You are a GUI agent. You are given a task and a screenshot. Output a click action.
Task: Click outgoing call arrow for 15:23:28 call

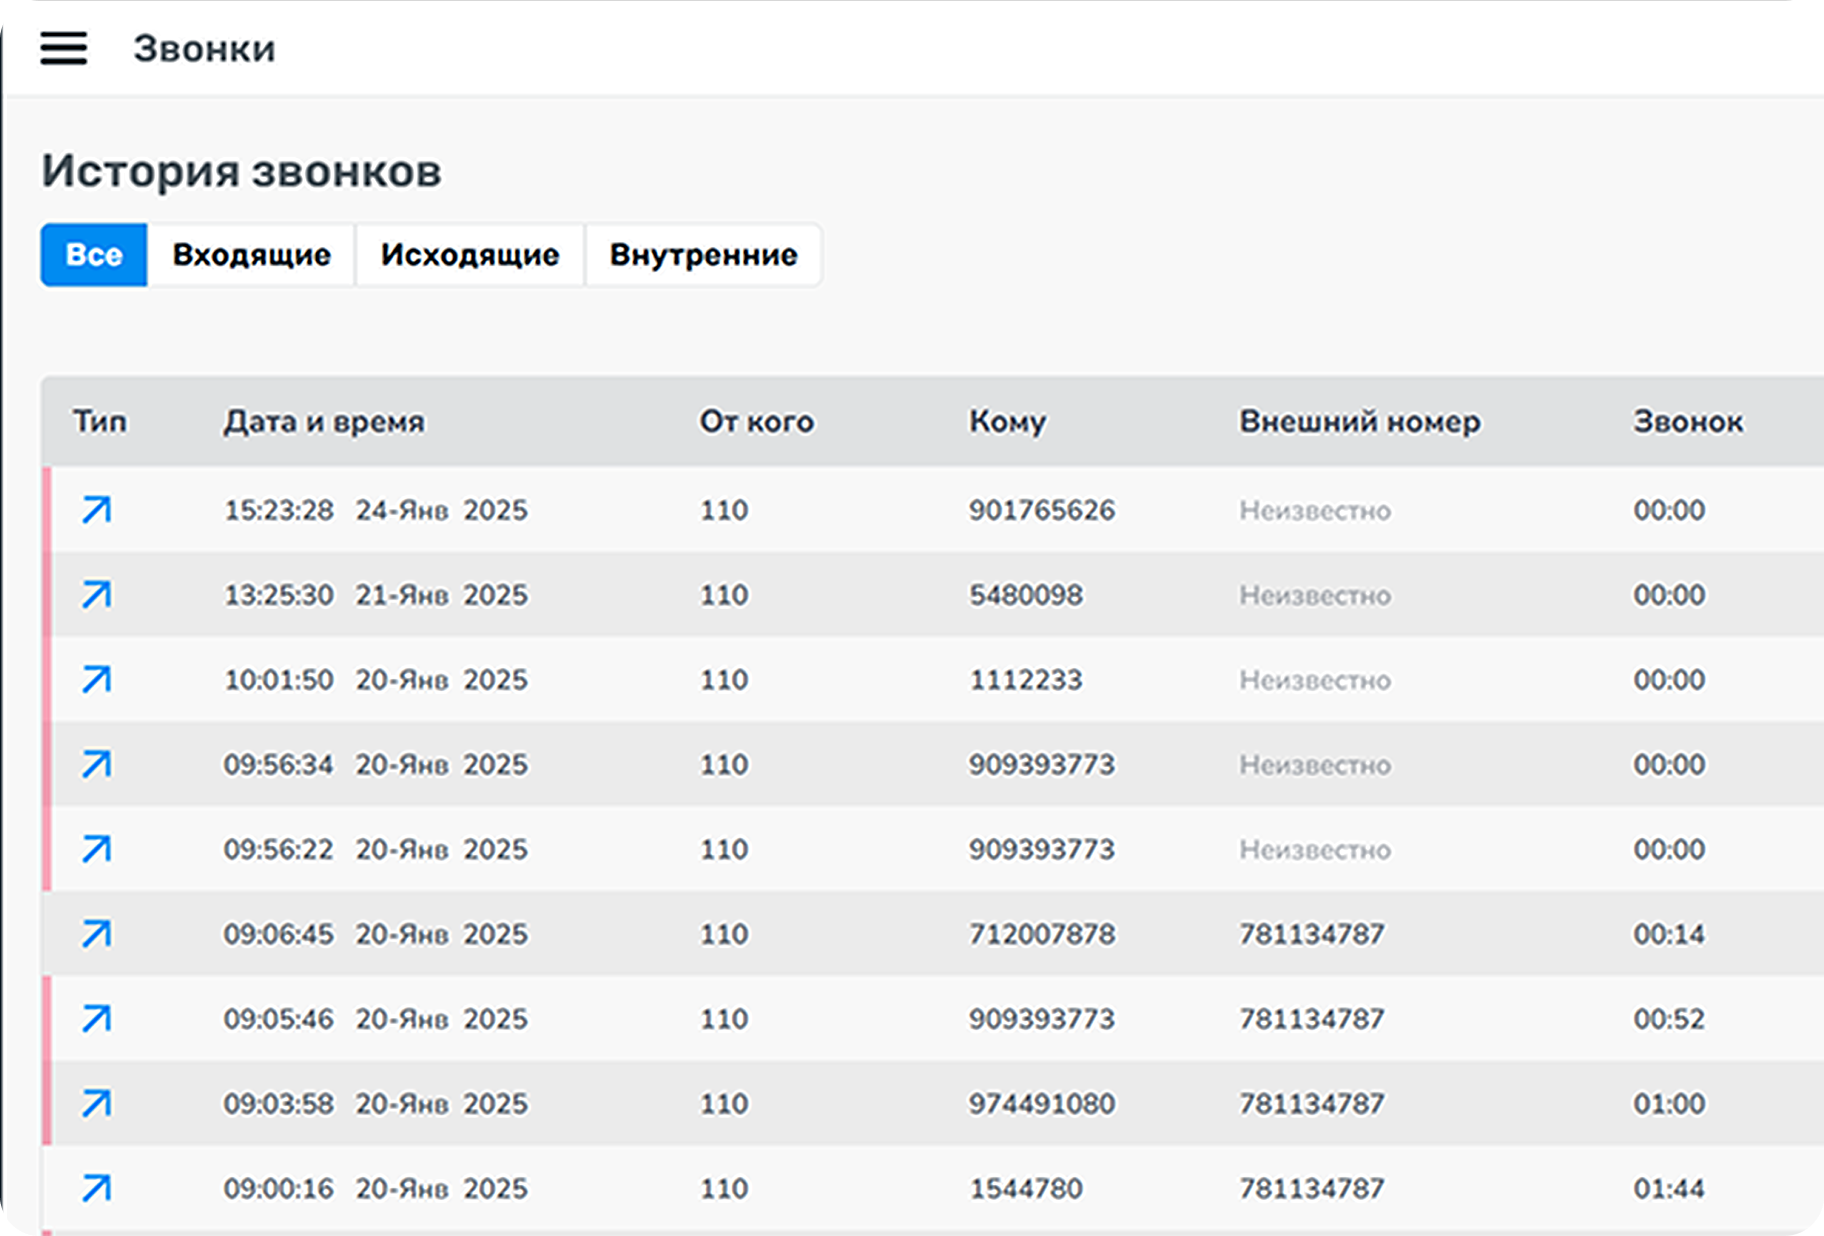(96, 510)
